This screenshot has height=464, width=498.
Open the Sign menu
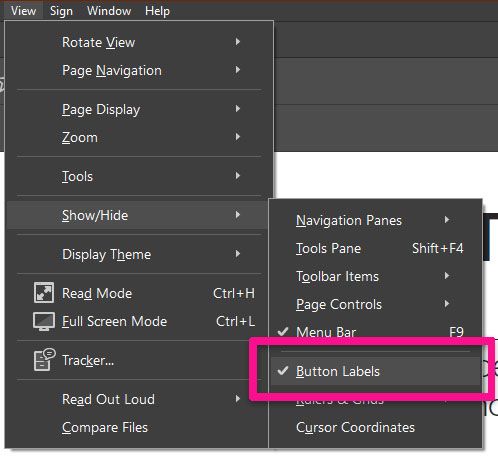click(61, 11)
